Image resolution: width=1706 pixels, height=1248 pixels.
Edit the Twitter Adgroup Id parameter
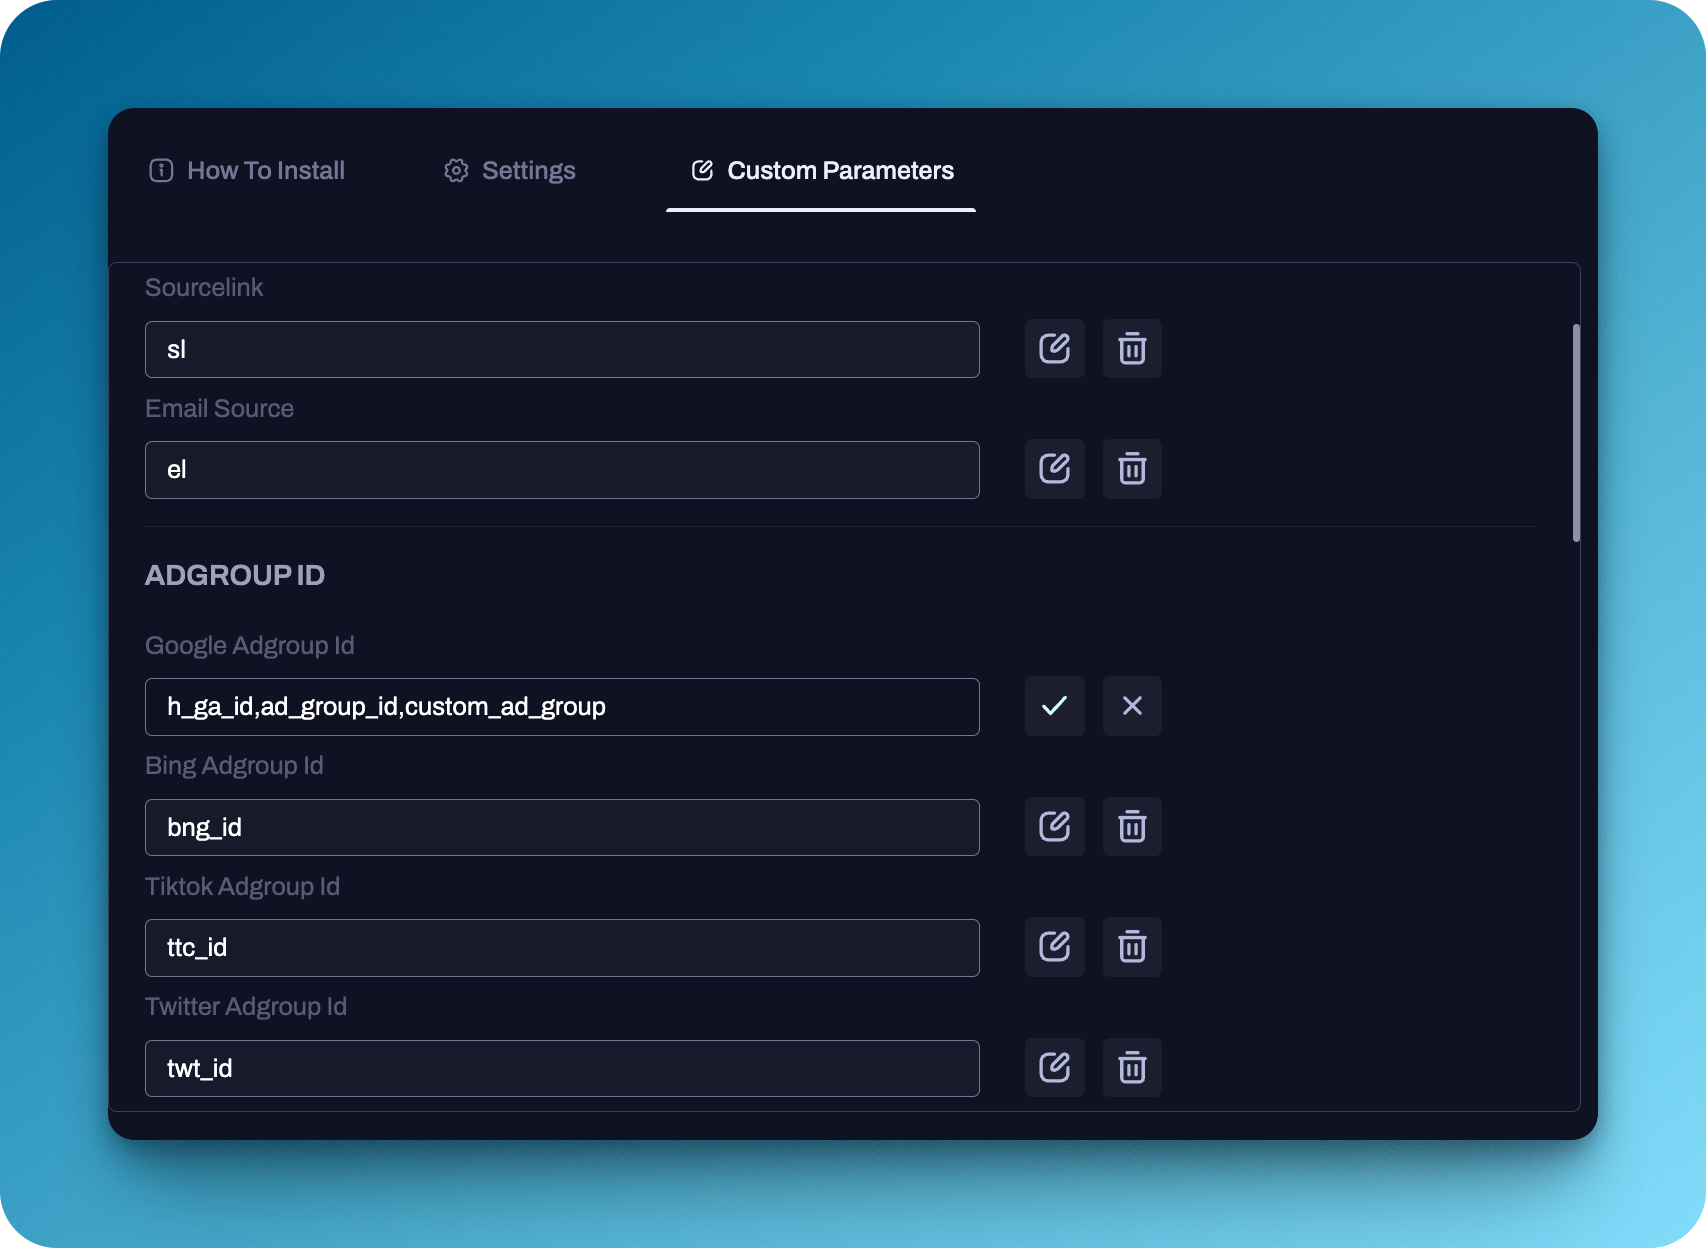tap(1054, 1068)
